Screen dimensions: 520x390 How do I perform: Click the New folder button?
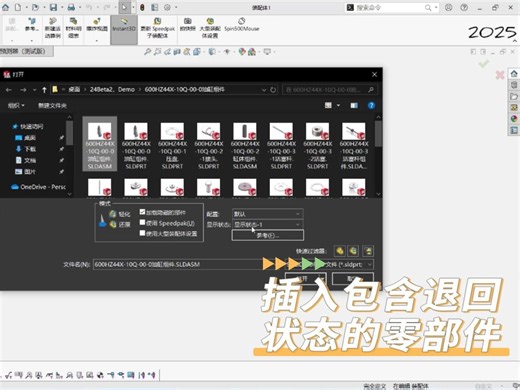52,105
